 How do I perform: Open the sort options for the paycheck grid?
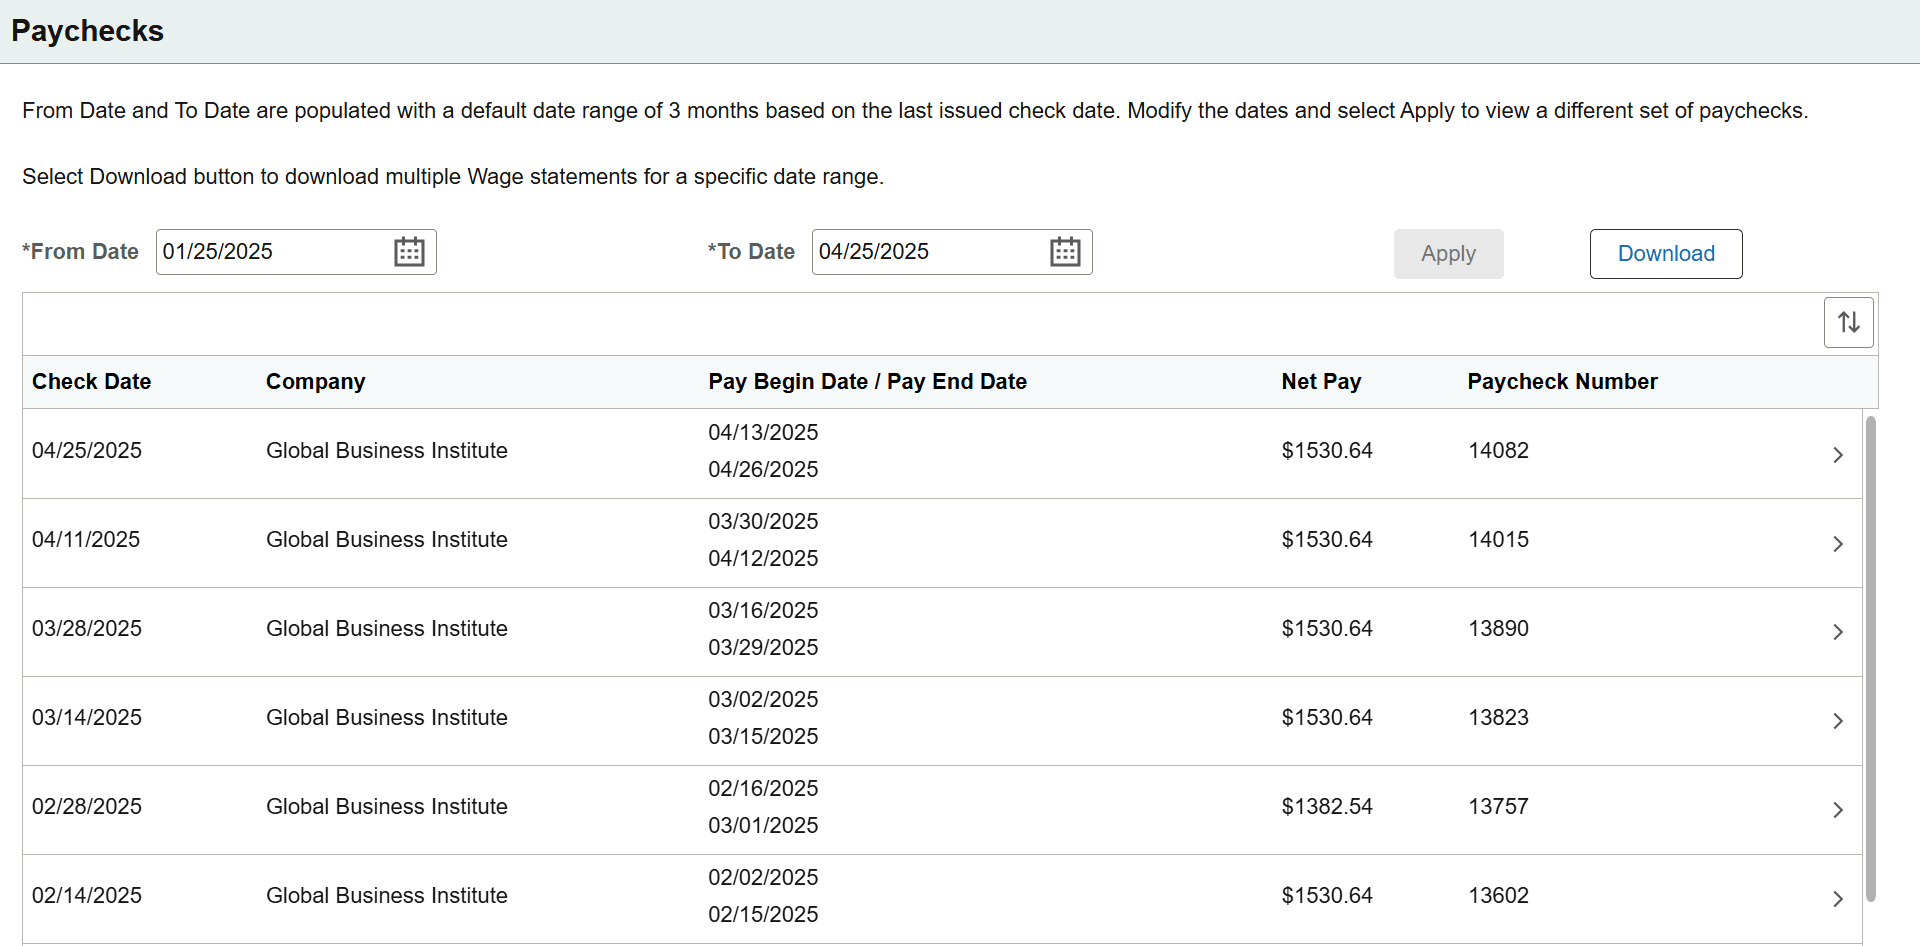(x=1848, y=322)
